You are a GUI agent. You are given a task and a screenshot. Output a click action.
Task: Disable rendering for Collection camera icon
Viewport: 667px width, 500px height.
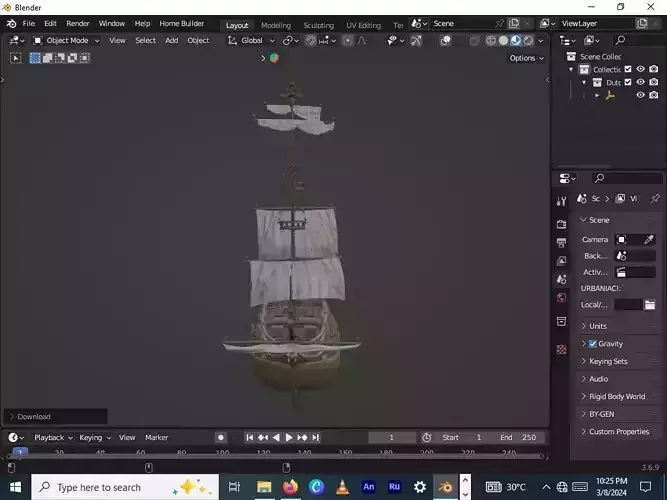point(654,69)
